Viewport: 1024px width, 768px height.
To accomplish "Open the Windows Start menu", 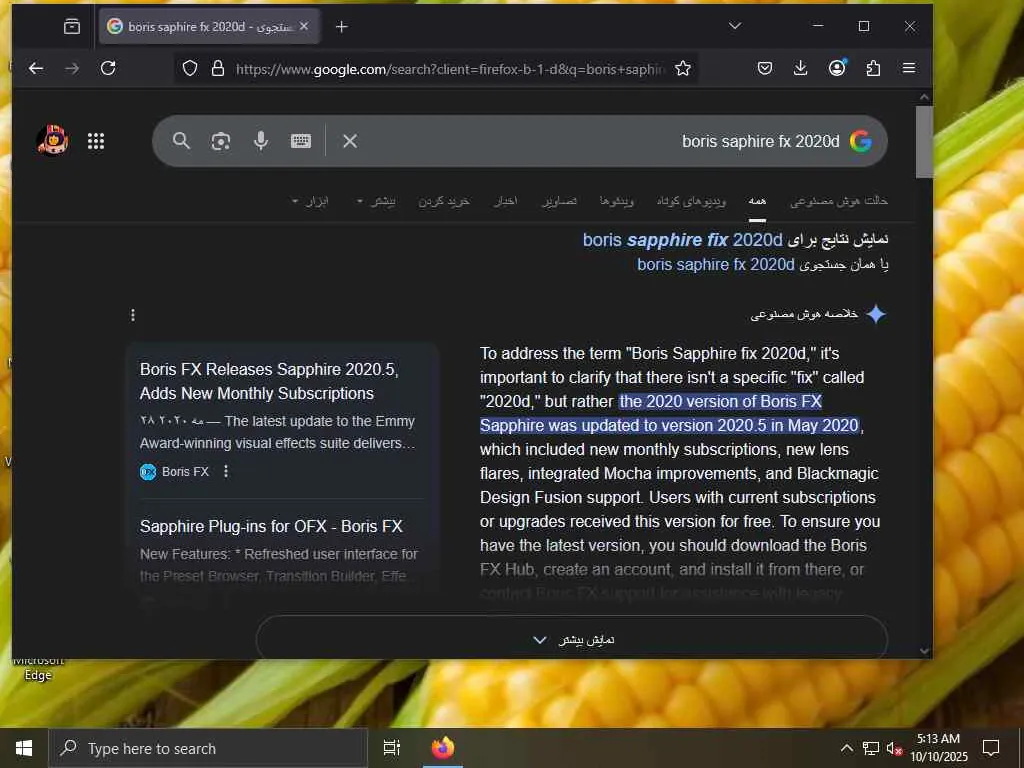I will [x=24, y=748].
